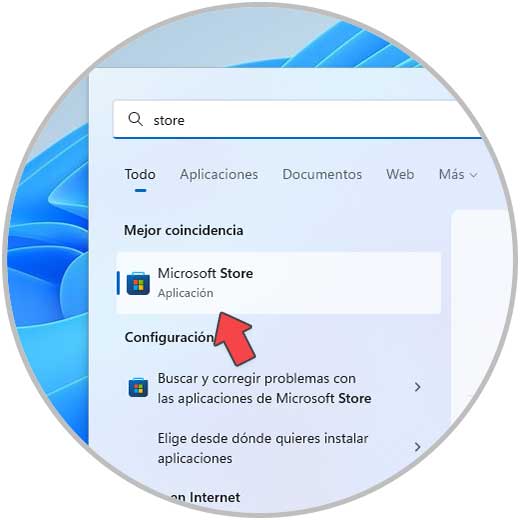
Task: Click the Configuración section heading
Action: pos(169,337)
